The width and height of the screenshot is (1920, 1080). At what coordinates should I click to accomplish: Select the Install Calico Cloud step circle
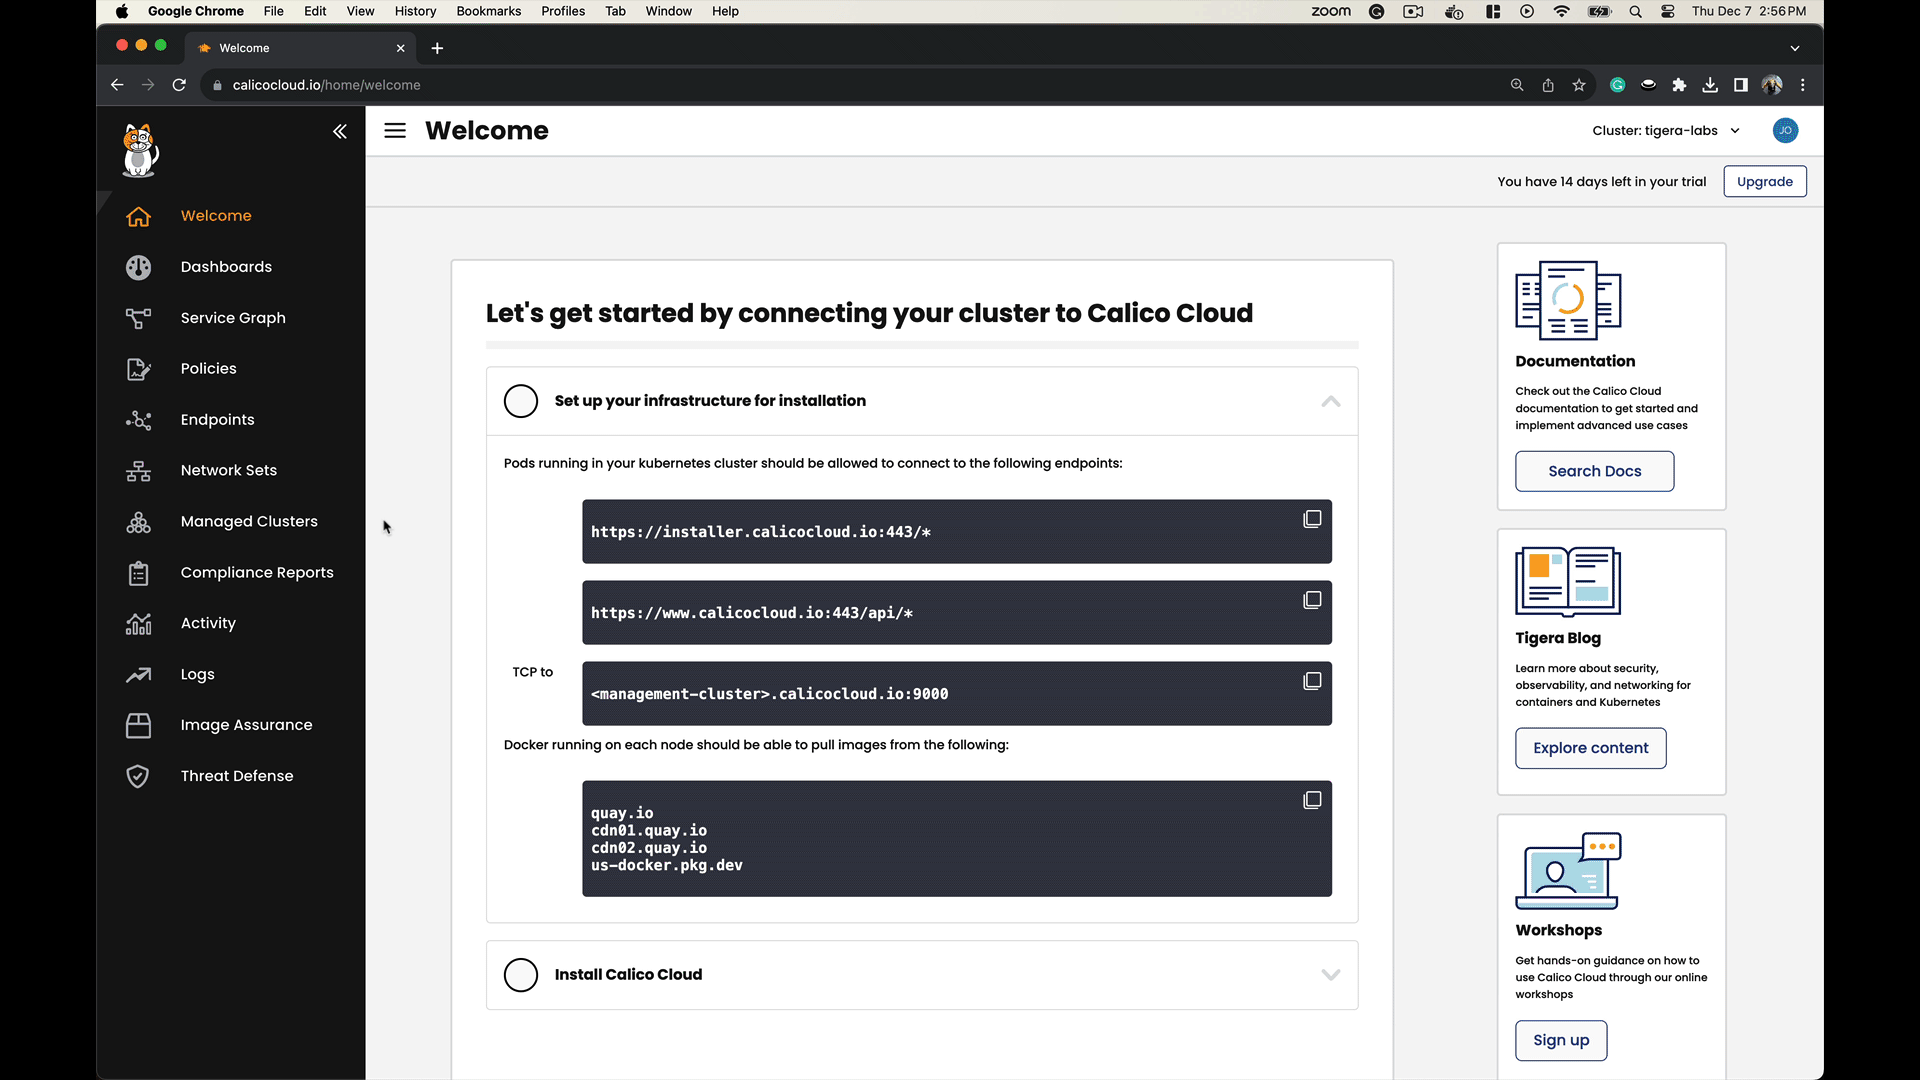[521, 975]
